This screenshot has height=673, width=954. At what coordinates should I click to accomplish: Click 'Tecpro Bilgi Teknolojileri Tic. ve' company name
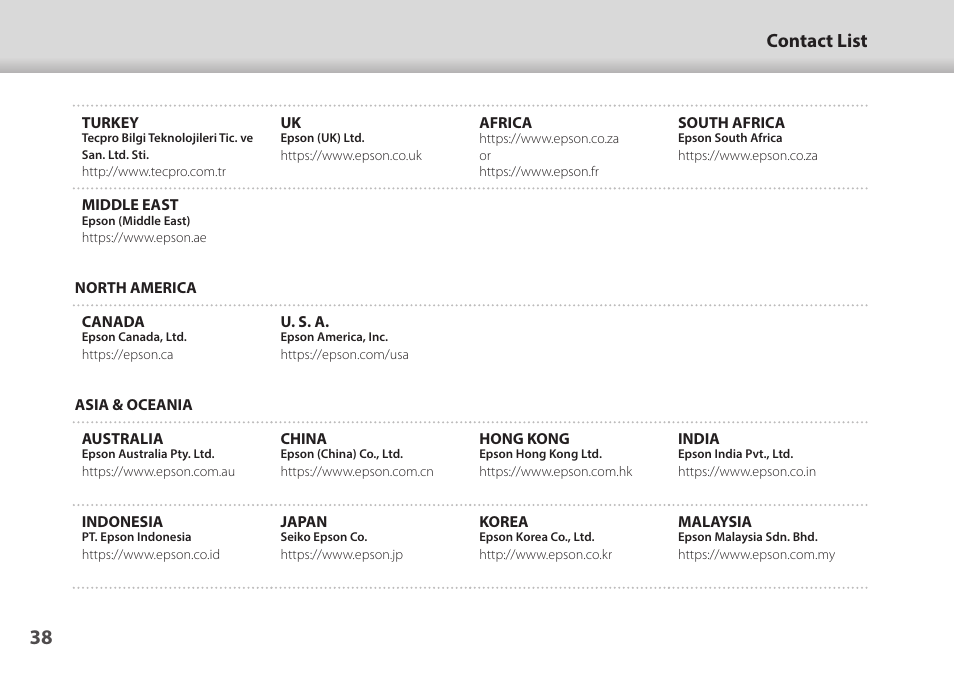167,138
